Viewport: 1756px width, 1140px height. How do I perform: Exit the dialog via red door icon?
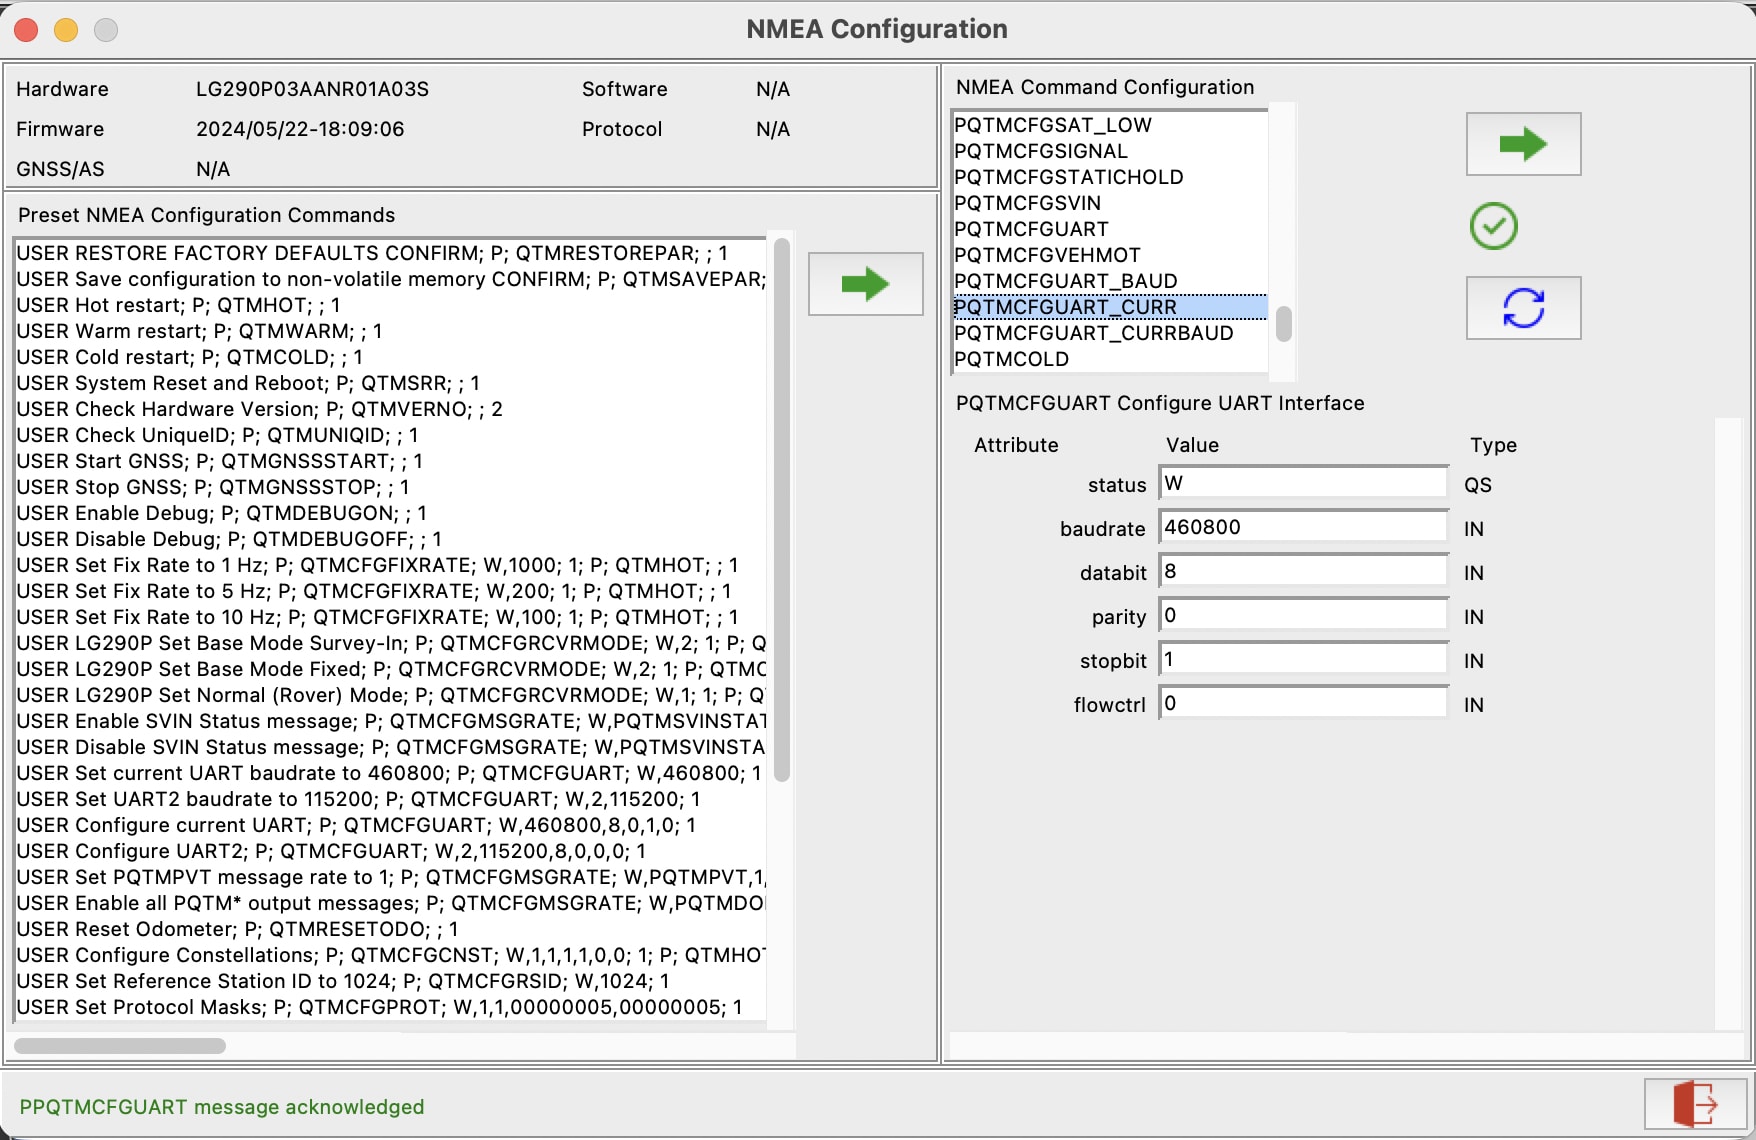point(1695,1105)
